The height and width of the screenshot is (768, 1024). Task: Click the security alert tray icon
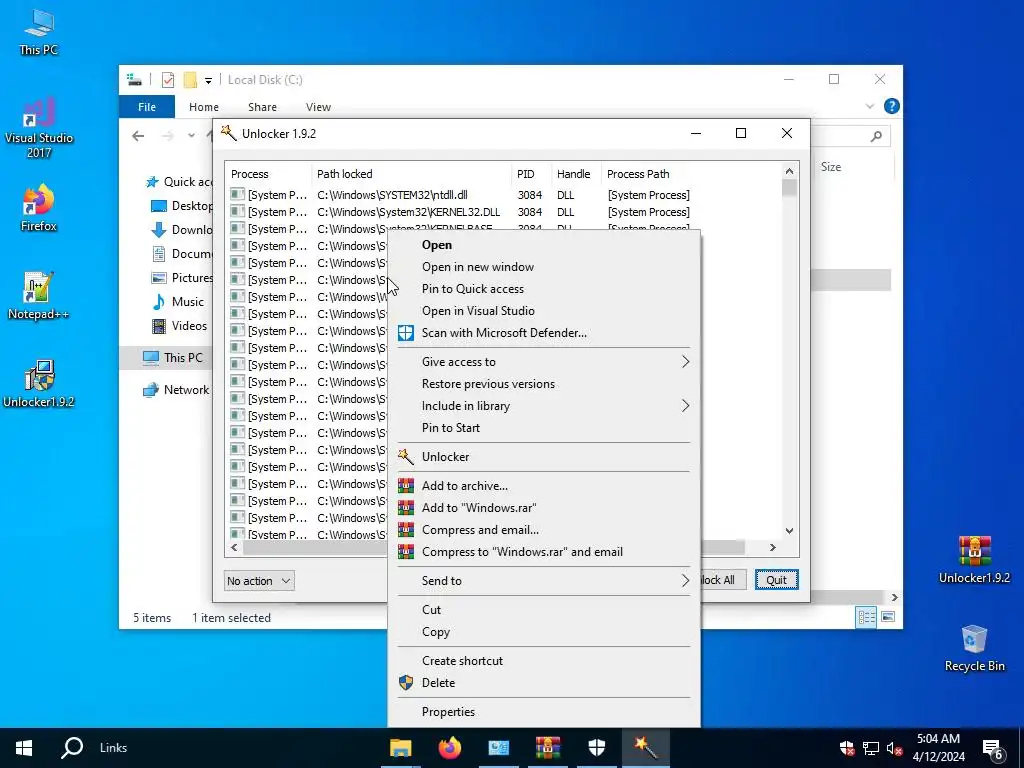coord(846,748)
